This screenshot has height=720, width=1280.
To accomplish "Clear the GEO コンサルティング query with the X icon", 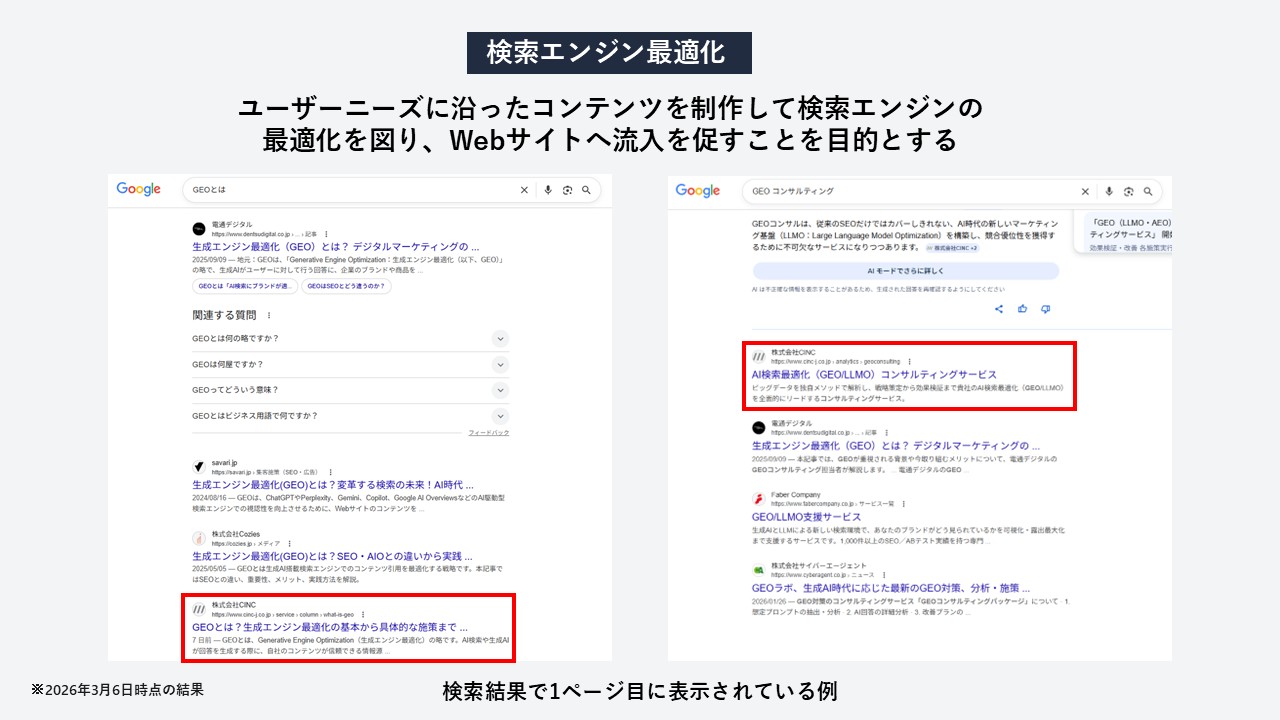I will [x=1086, y=190].
